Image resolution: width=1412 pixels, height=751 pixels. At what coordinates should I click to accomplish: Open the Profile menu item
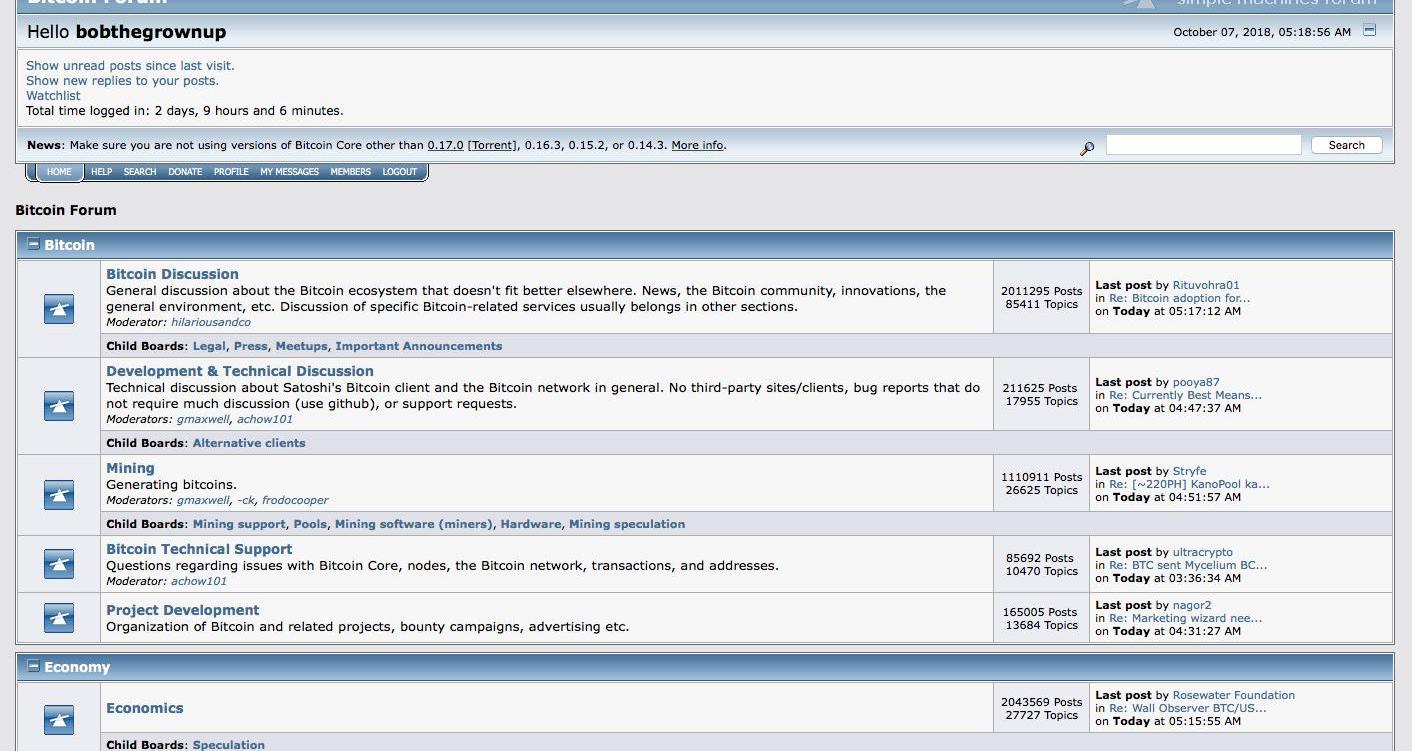coord(231,172)
